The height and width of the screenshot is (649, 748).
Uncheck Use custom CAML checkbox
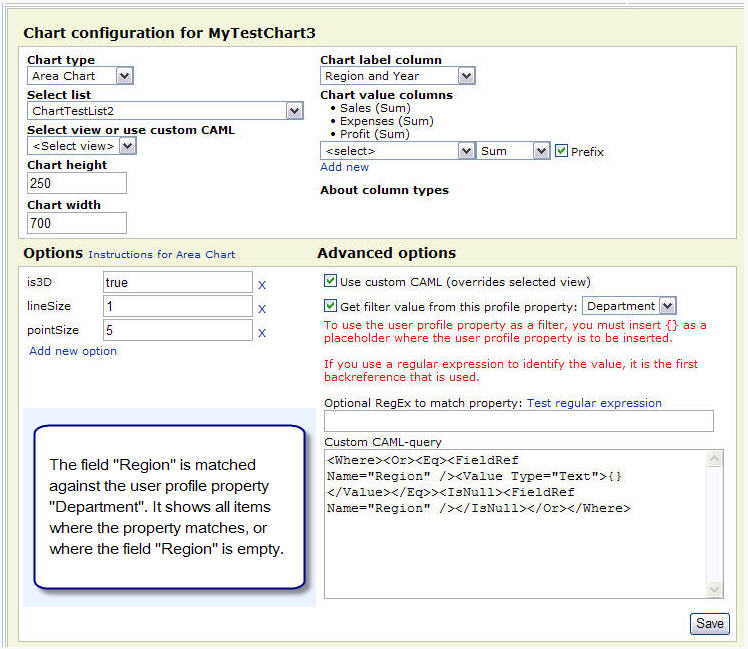[331, 281]
